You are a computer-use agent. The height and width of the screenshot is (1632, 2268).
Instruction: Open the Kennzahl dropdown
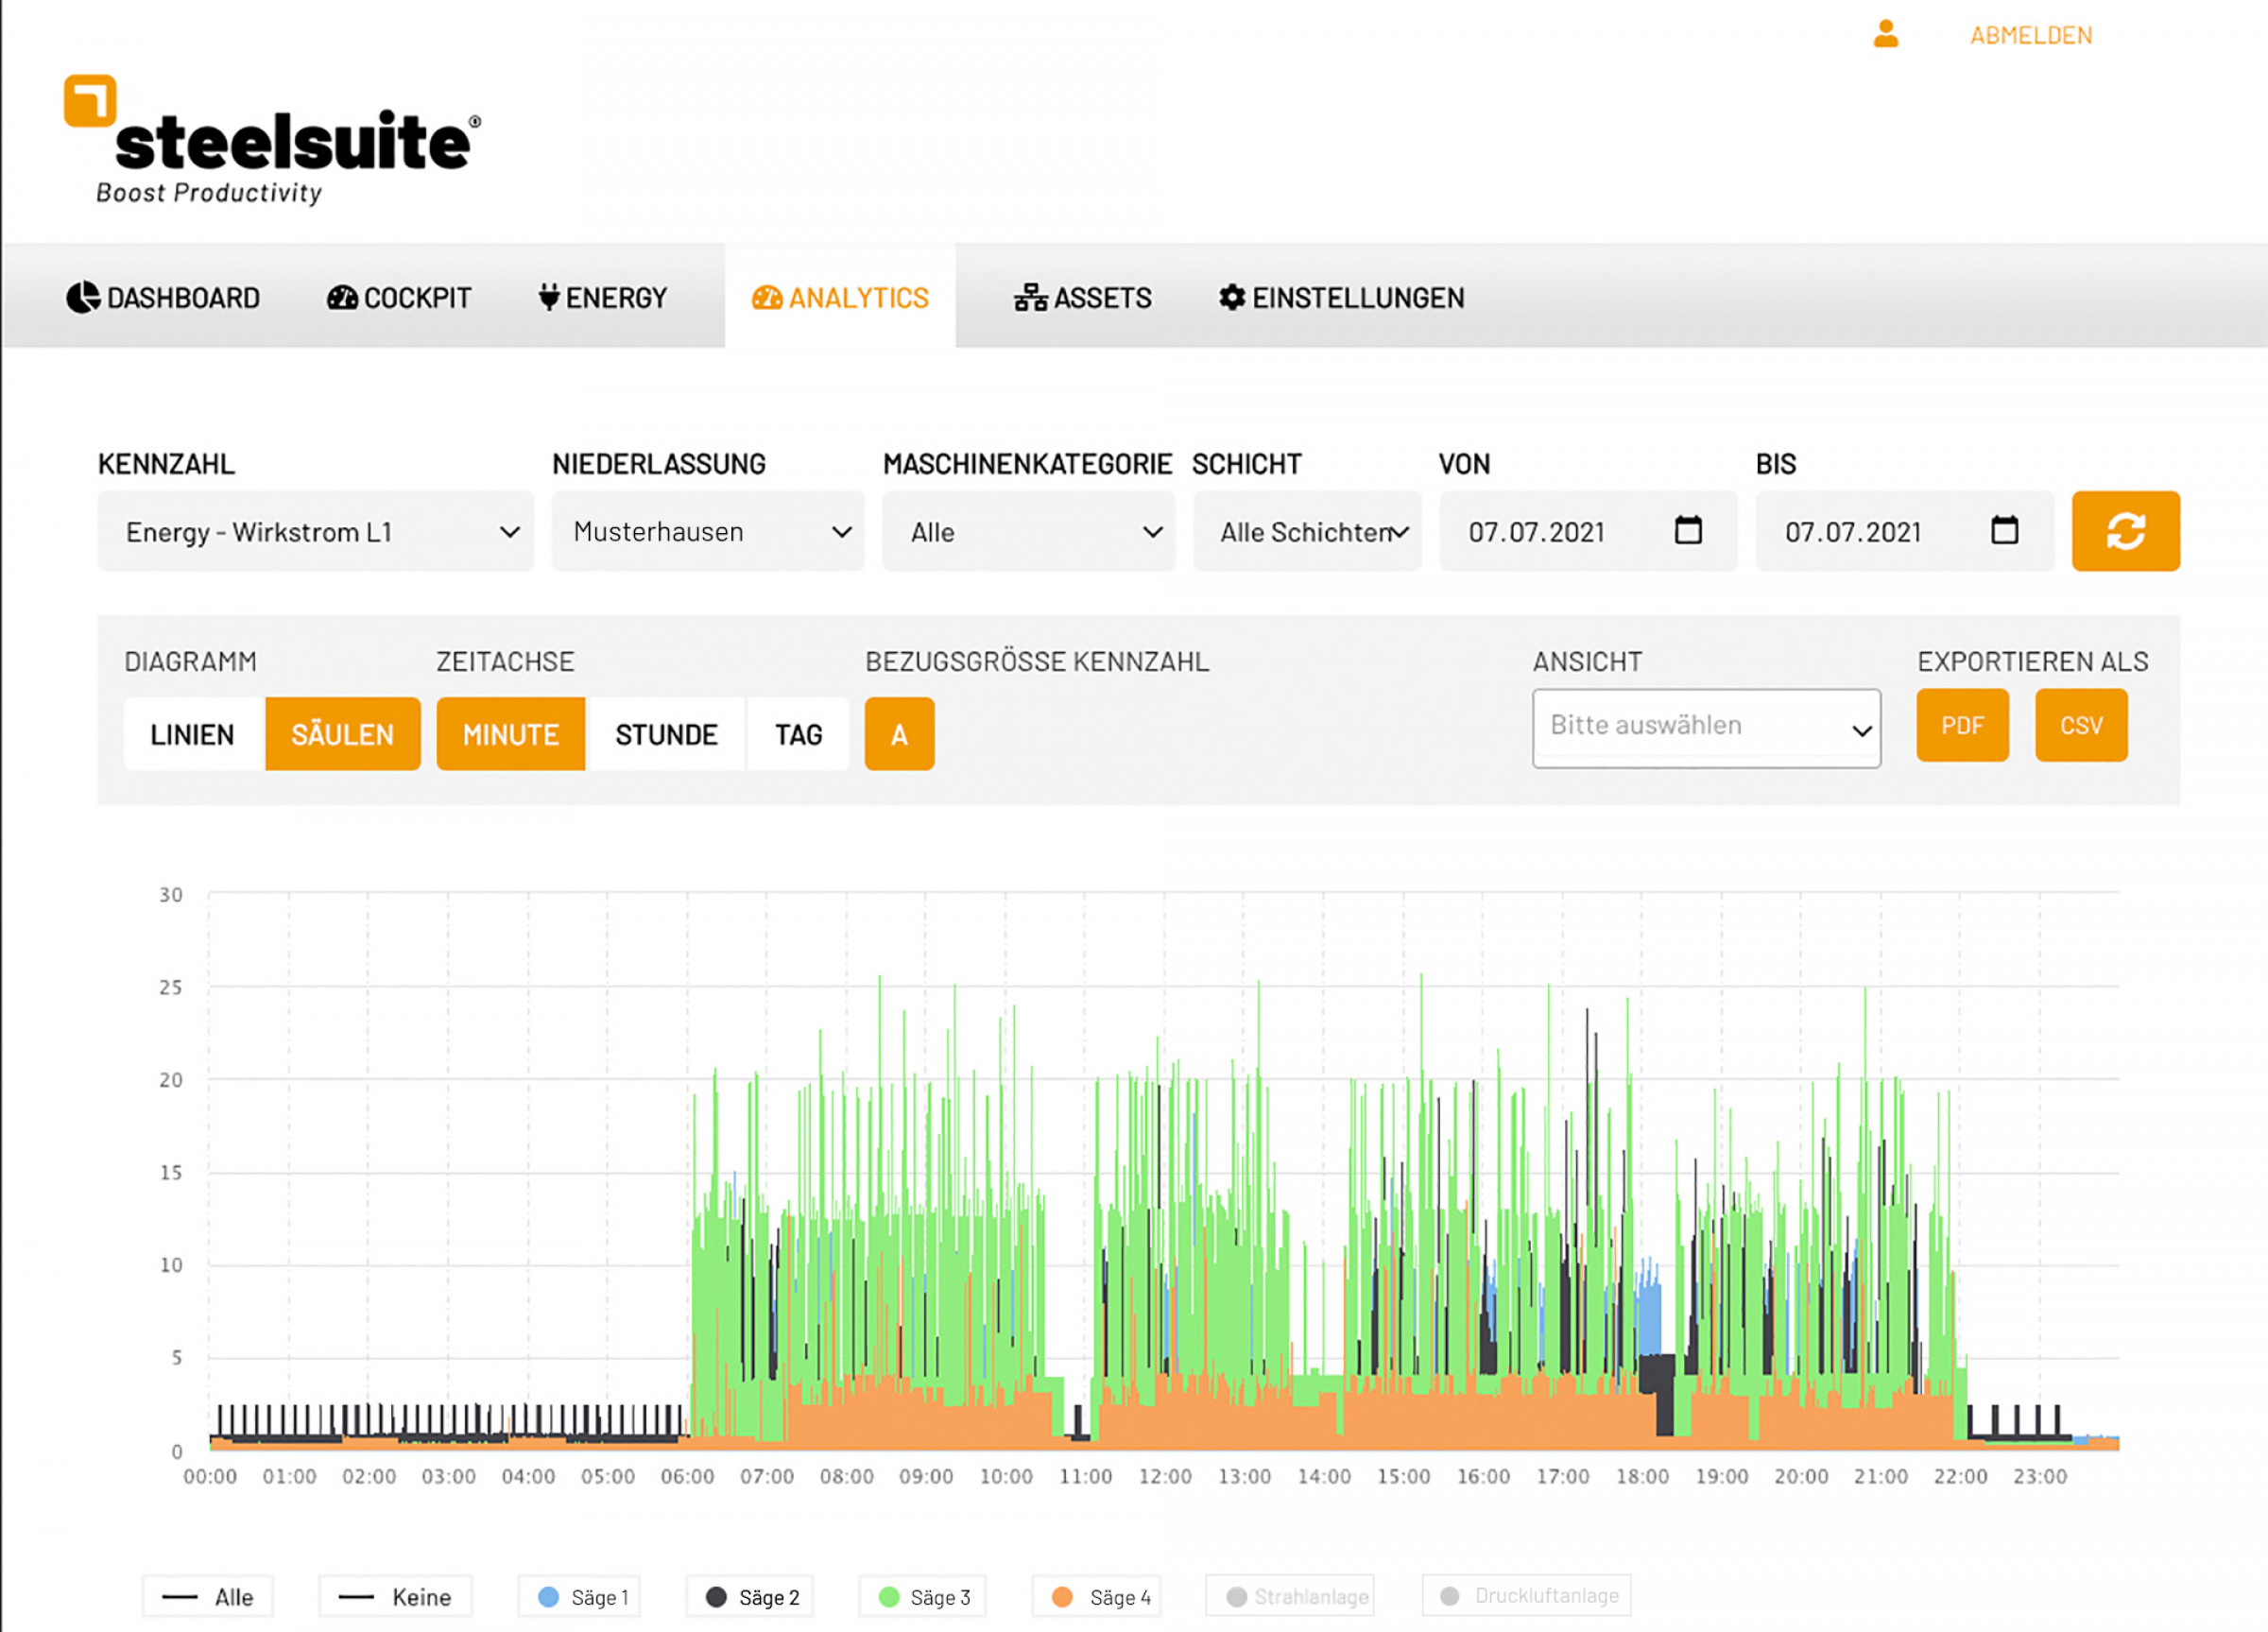pyautogui.click(x=315, y=532)
